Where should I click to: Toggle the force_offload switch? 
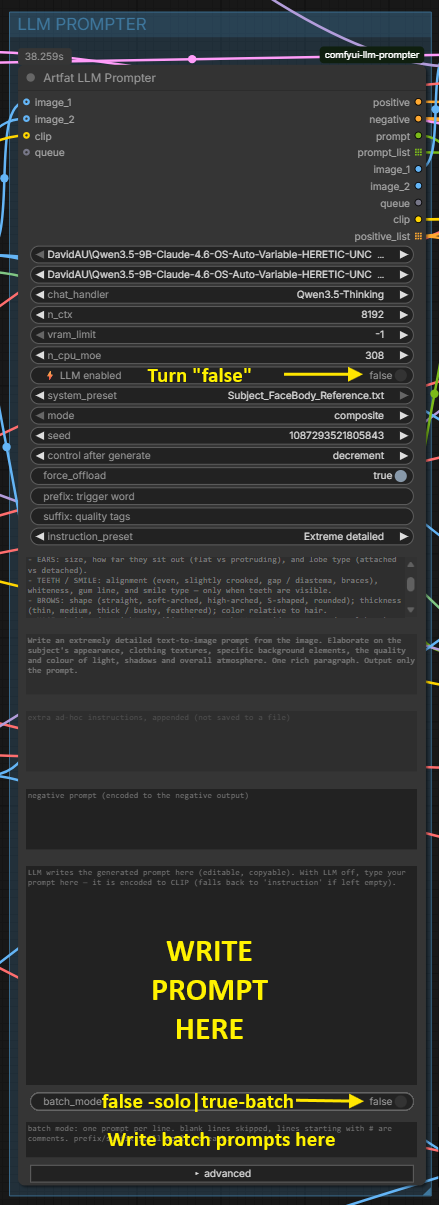pyautogui.click(x=401, y=476)
